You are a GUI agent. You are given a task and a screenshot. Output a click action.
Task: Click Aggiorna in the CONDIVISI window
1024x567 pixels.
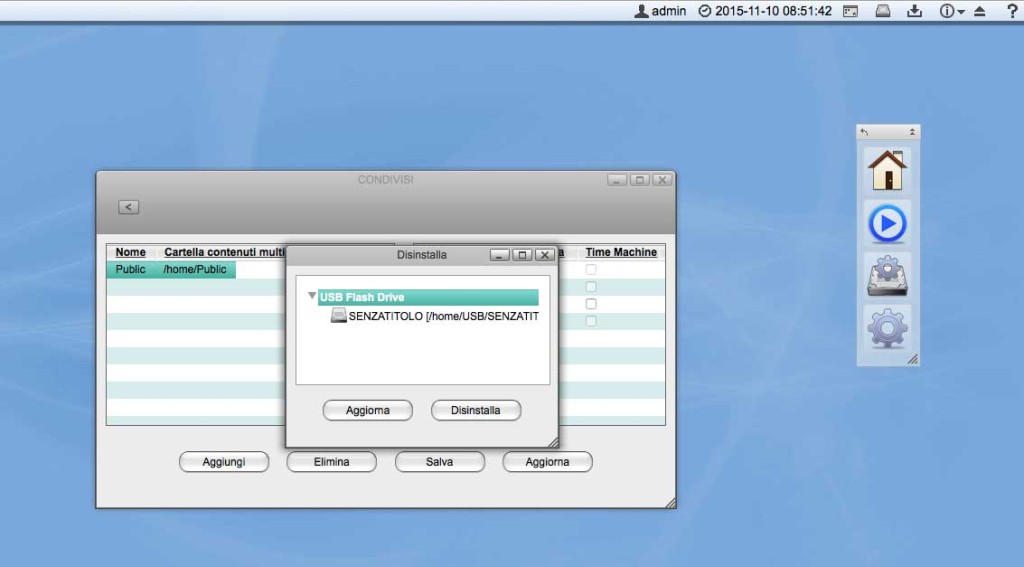[x=547, y=462]
